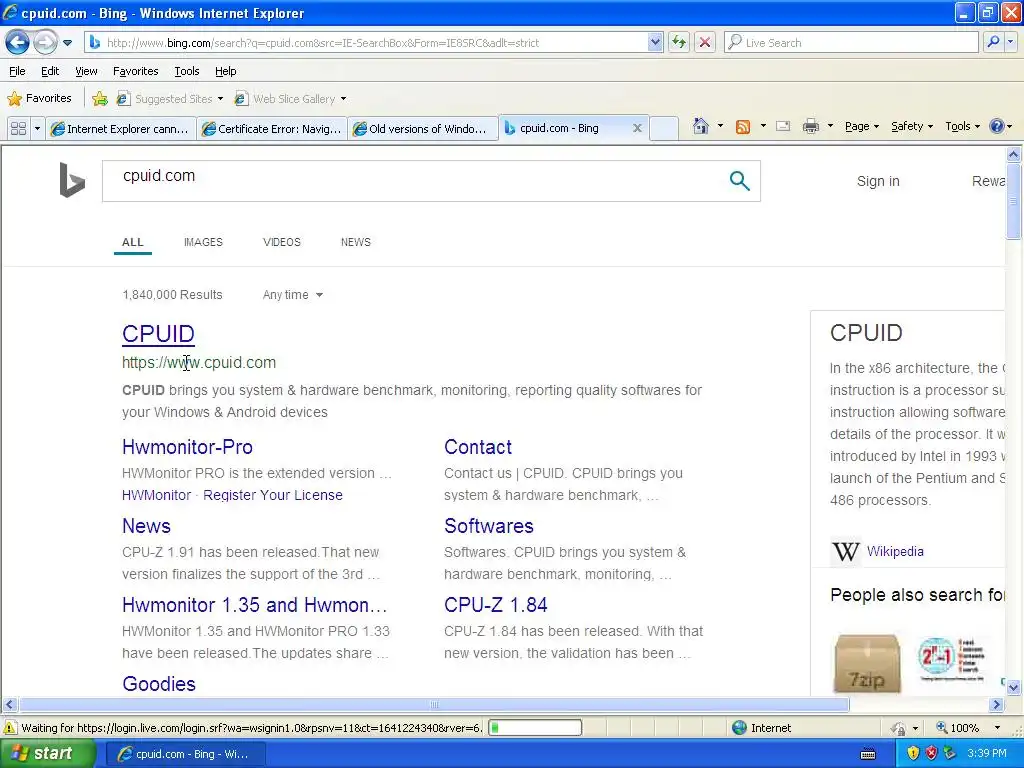Open the Contact sublink
Screen dimensions: 1024x768
point(477,447)
